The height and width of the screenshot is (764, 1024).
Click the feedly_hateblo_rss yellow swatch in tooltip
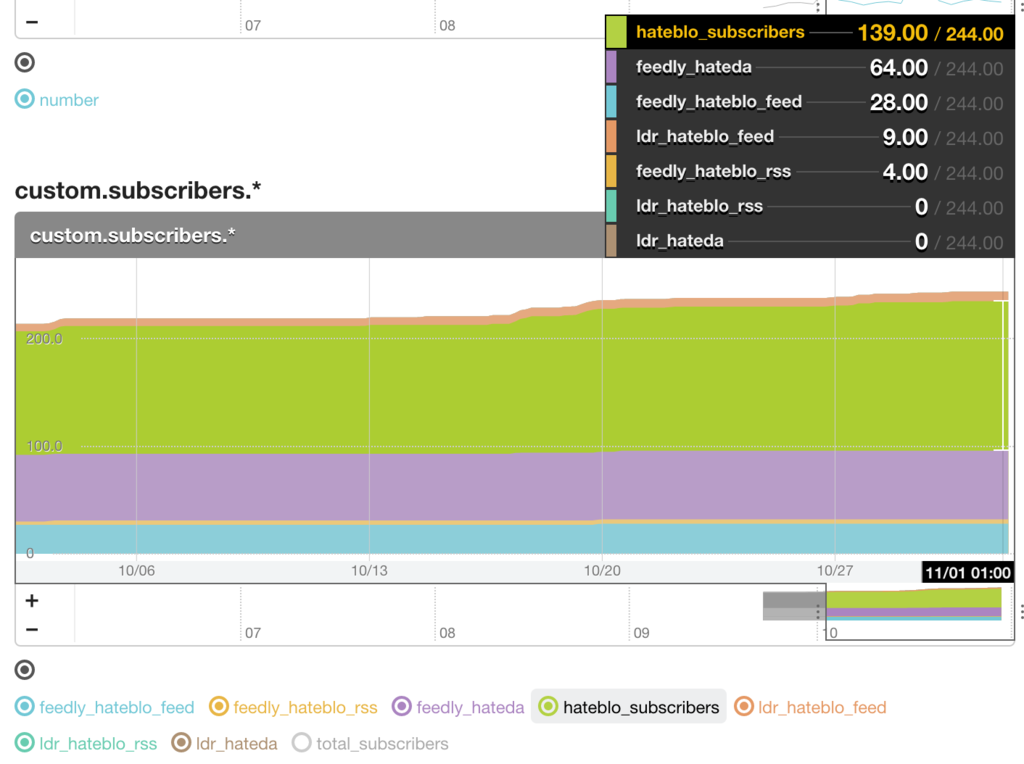611,171
